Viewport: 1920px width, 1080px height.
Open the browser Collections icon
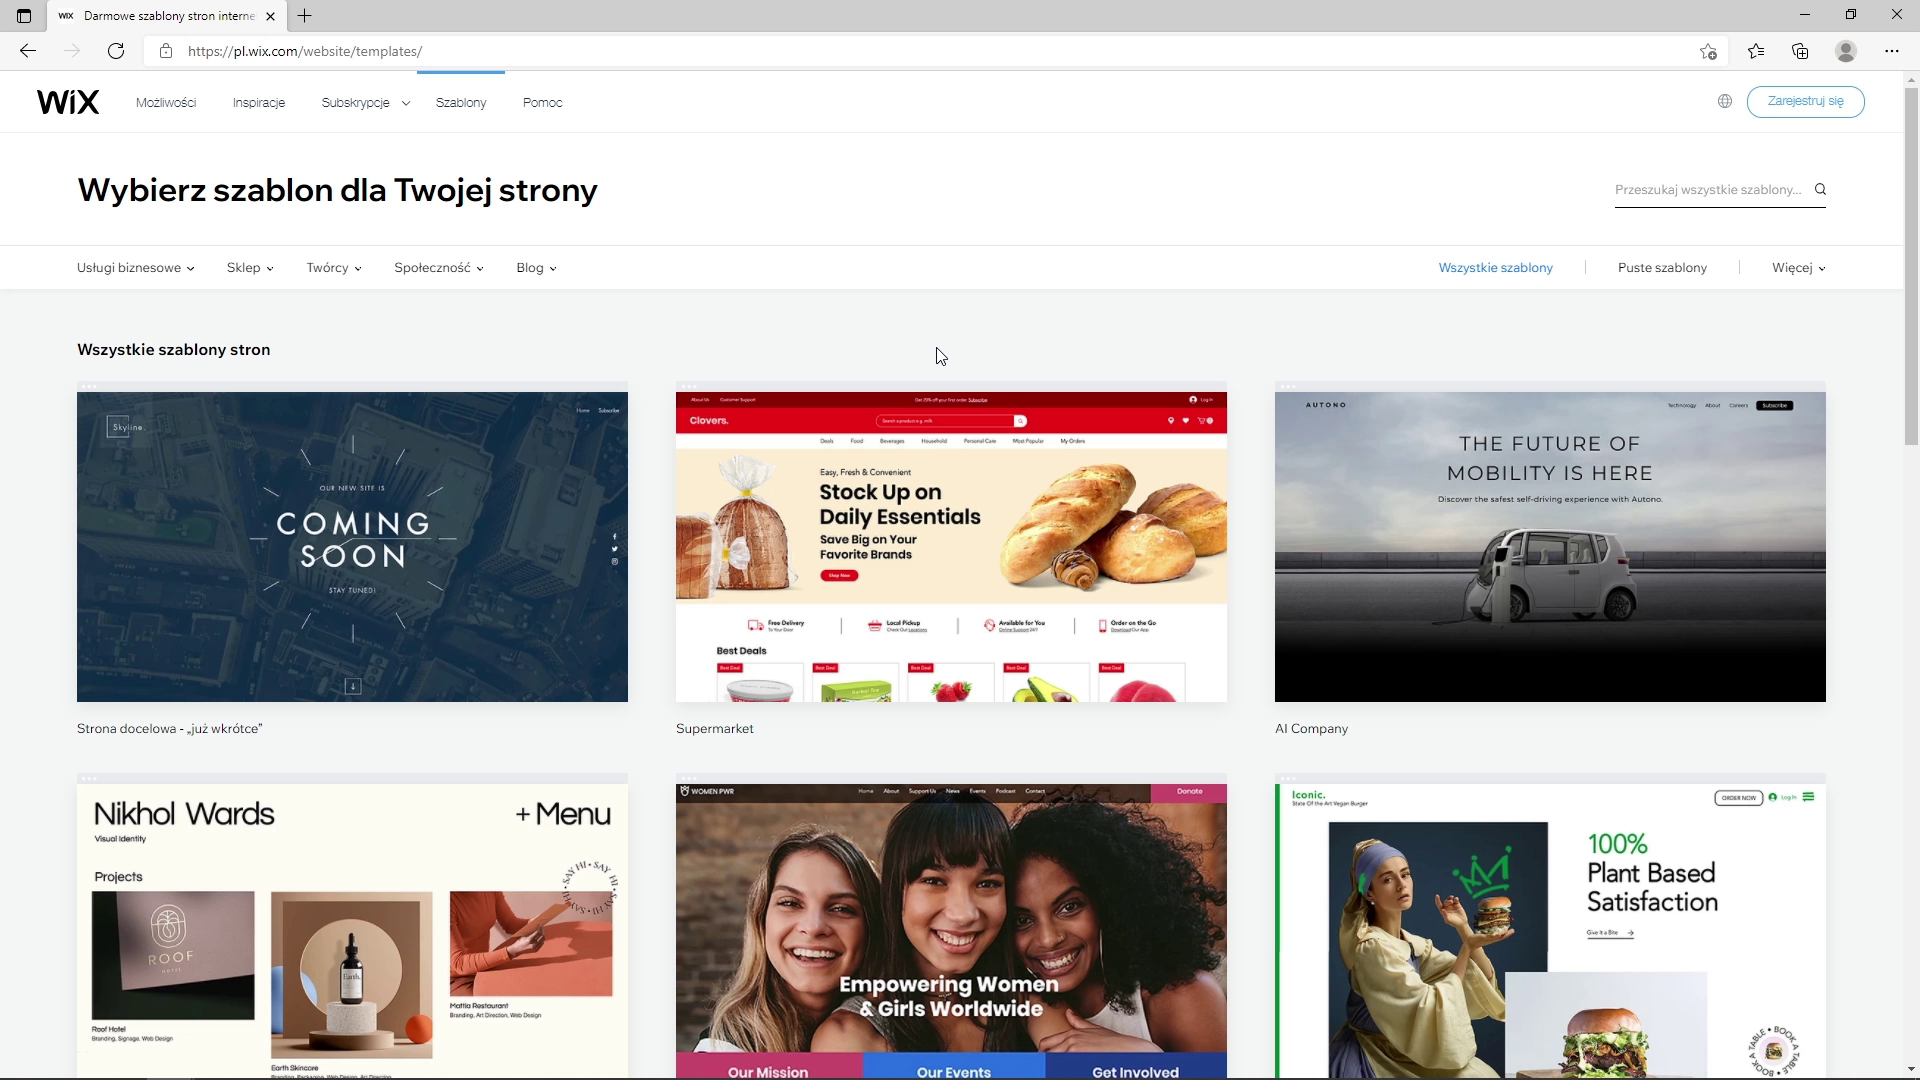(x=1800, y=51)
